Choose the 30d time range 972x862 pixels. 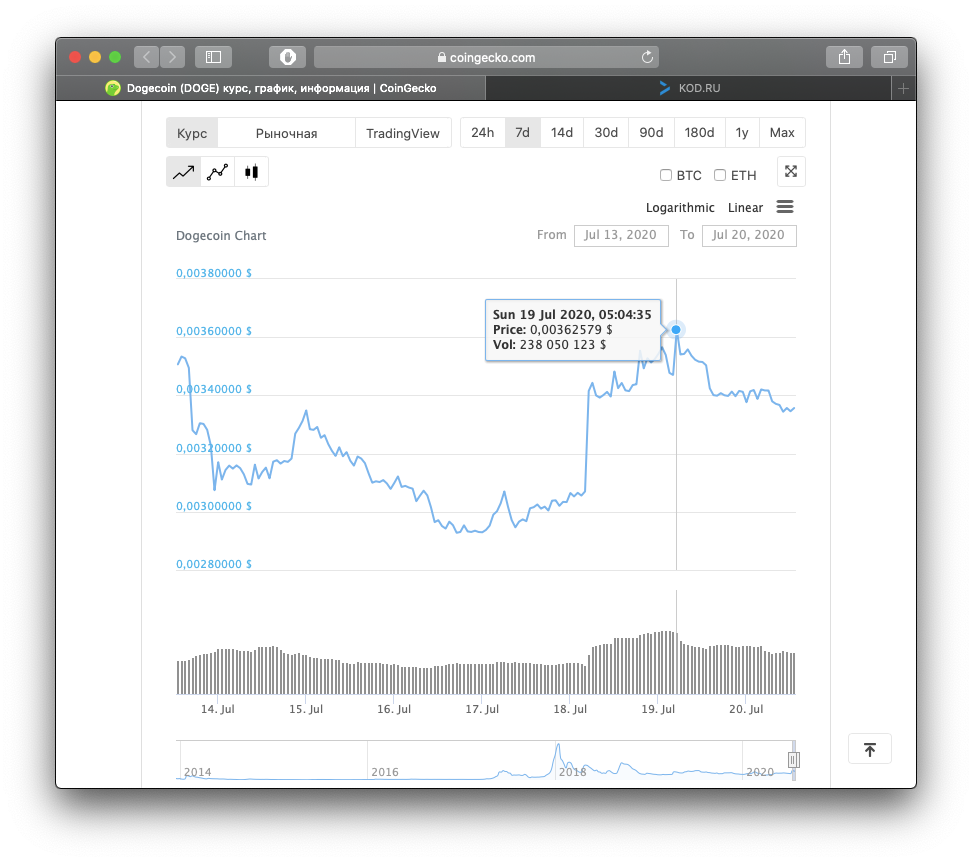tap(606, 133)
